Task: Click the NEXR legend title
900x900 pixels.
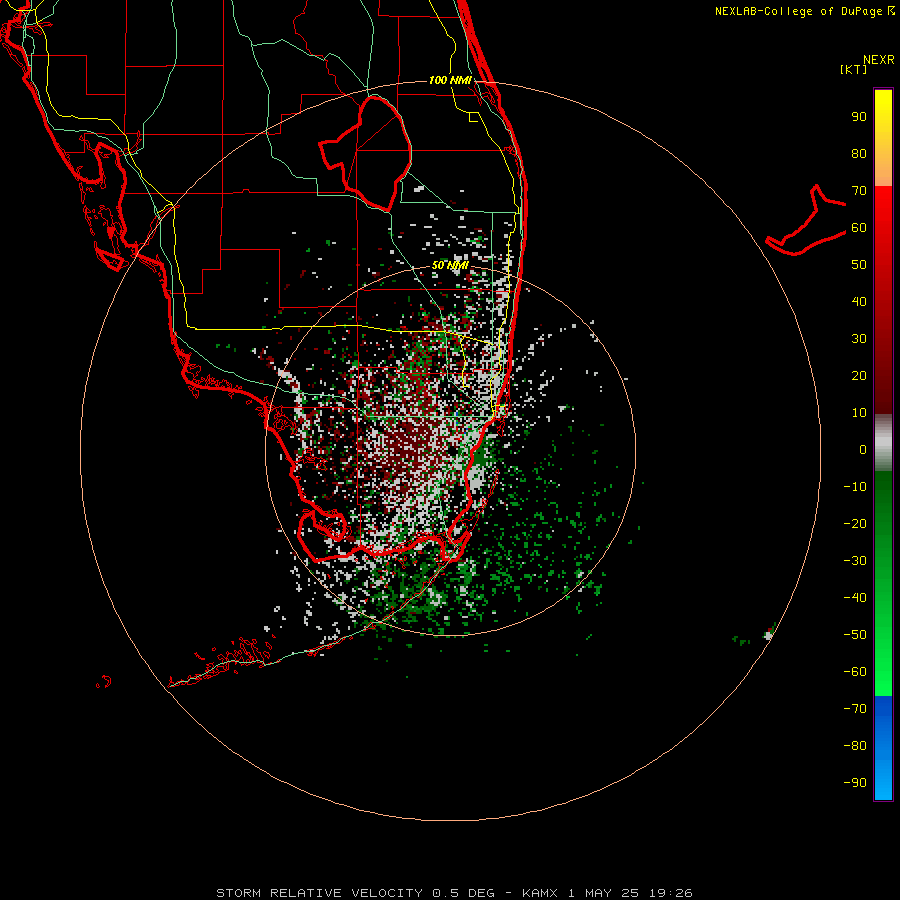Action: (879, 60)
